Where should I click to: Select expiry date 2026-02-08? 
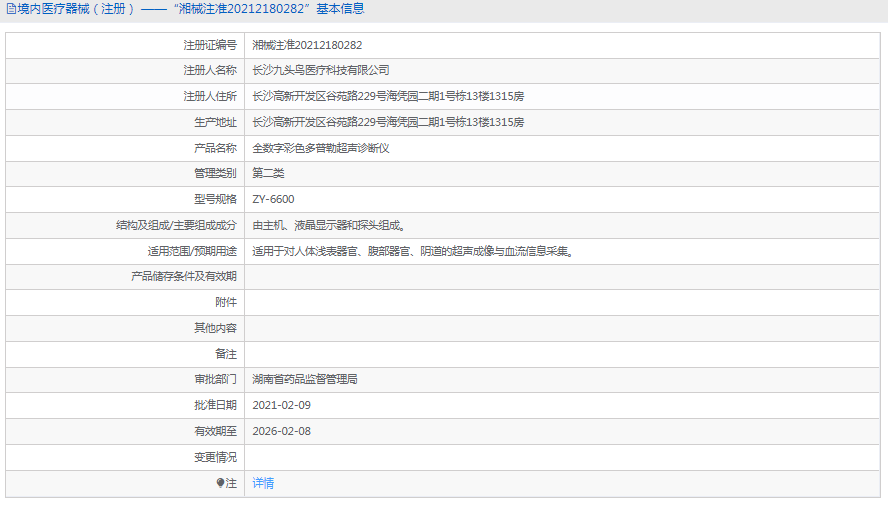pos(281,432)
